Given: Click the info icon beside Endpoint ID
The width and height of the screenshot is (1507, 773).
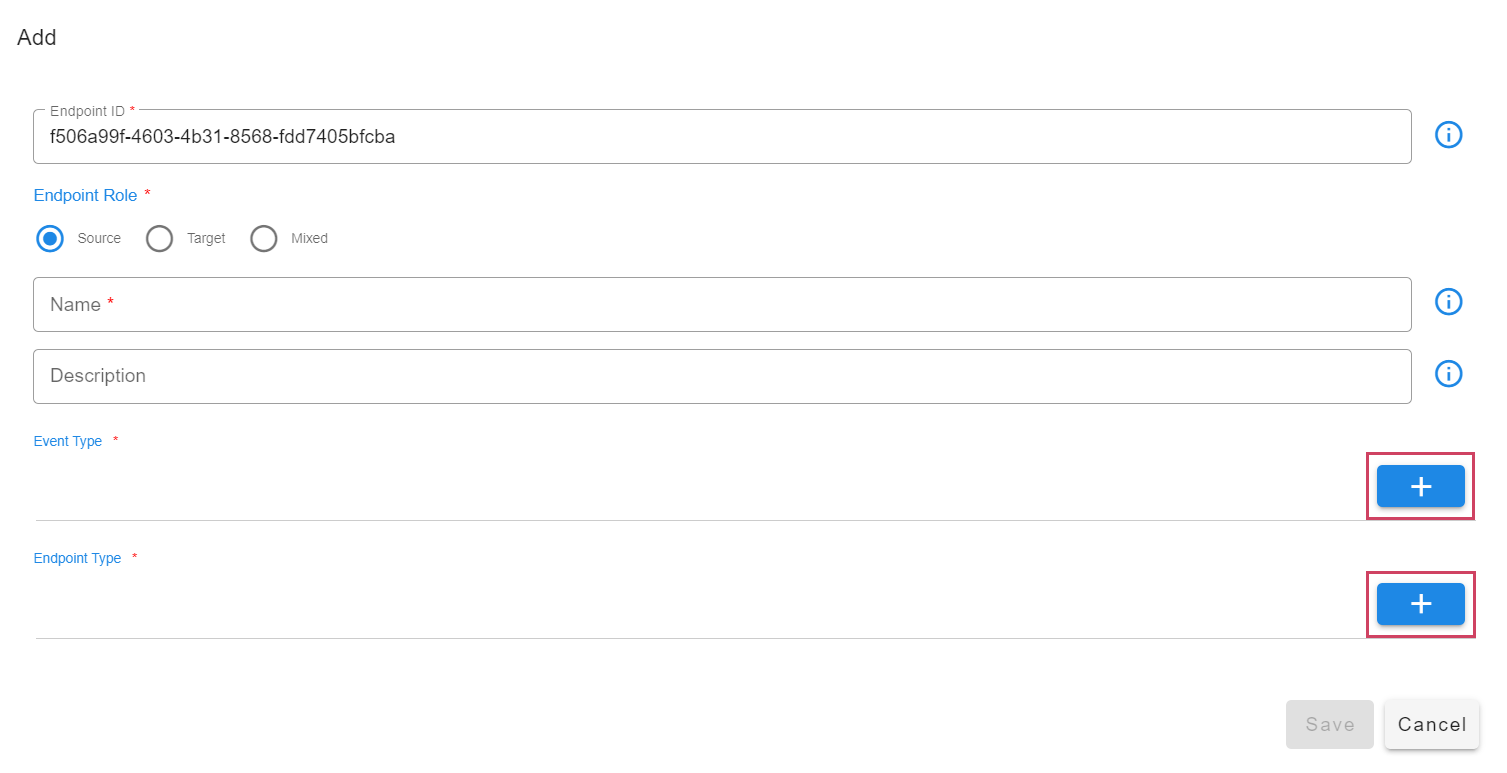Looking at the screenshot, I should coord(1448,135).
